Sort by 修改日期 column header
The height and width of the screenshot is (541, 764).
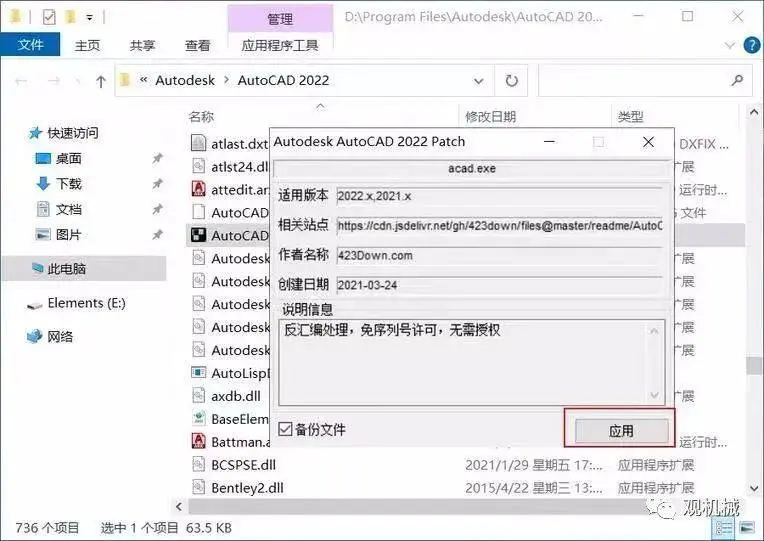point(490,116)
